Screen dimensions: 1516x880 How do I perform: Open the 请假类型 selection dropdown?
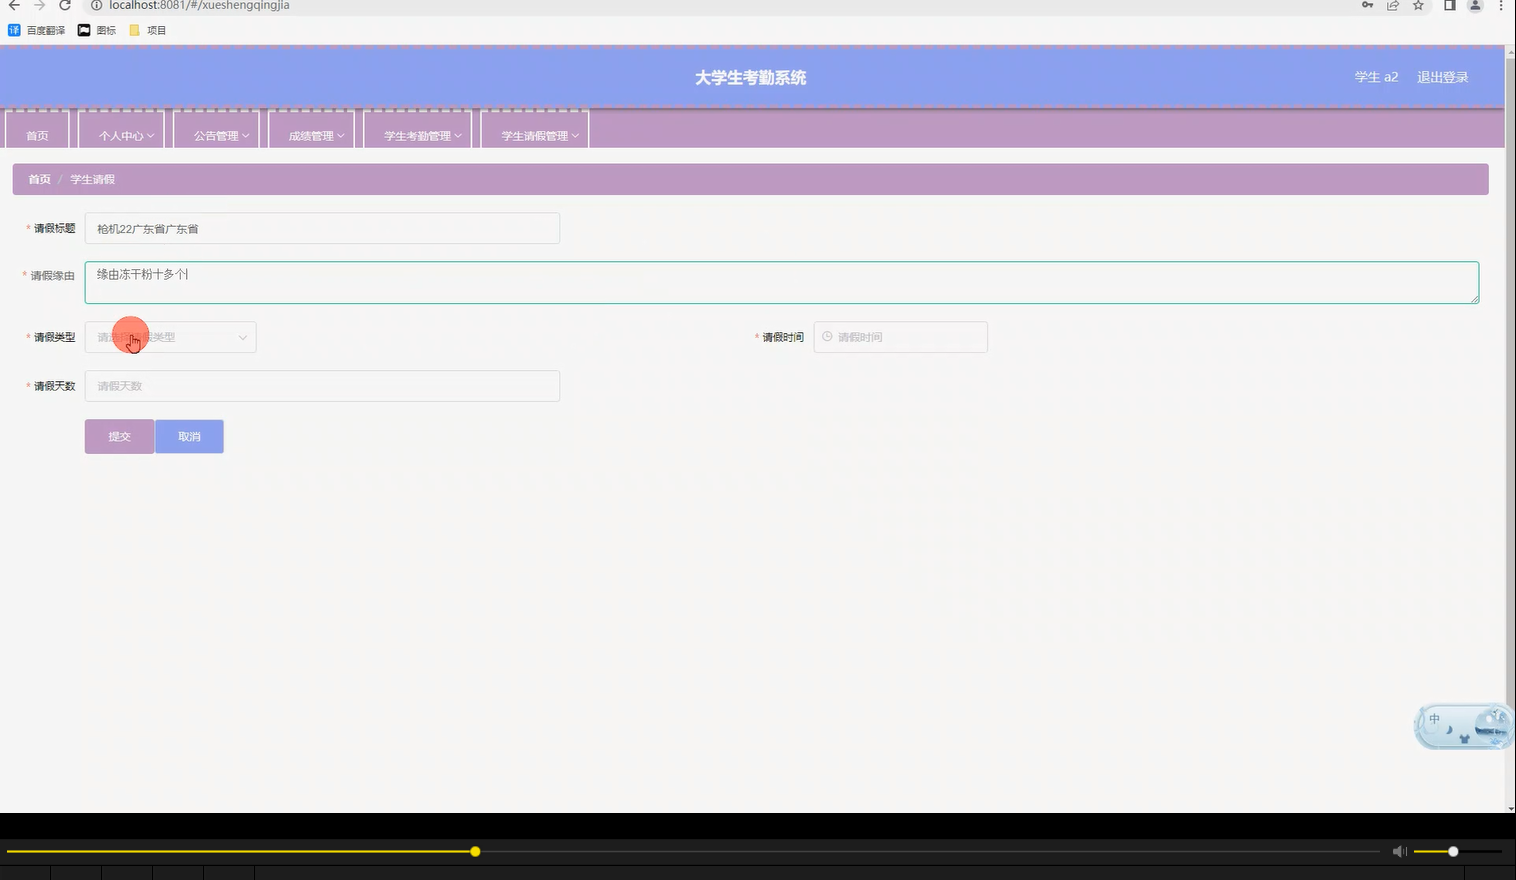tap(170, 337)
